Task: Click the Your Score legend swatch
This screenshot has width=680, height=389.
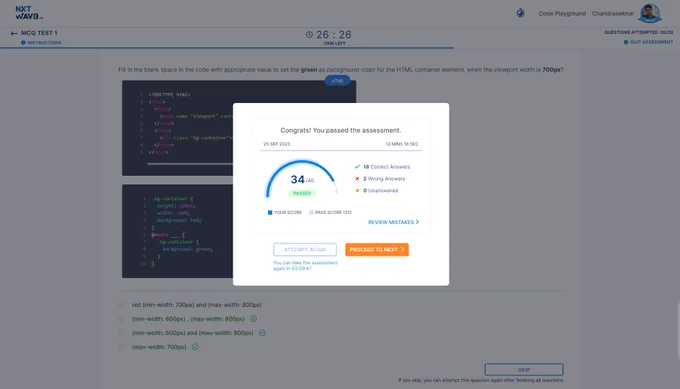Action: pos(270,212)
